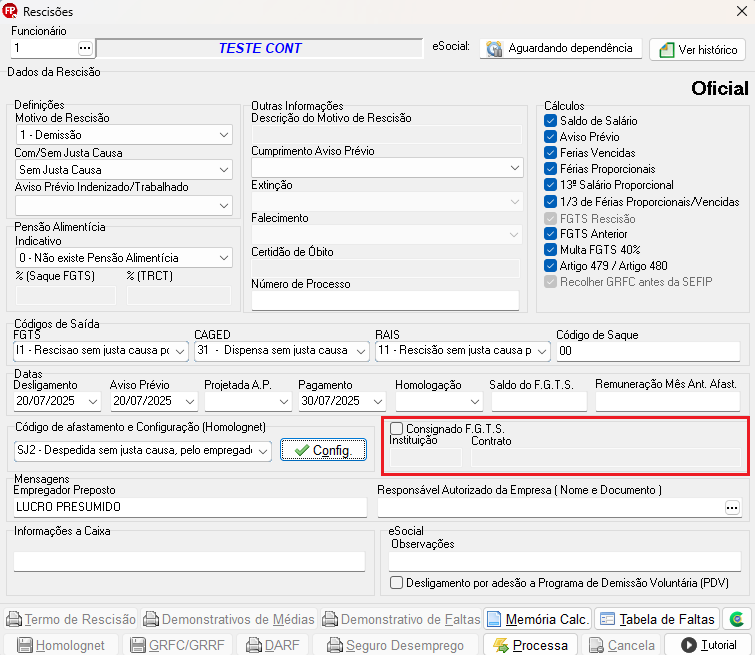Click the printer icon for Termo de Rescisão
This screenshot has width=755, height=655.
14,619
